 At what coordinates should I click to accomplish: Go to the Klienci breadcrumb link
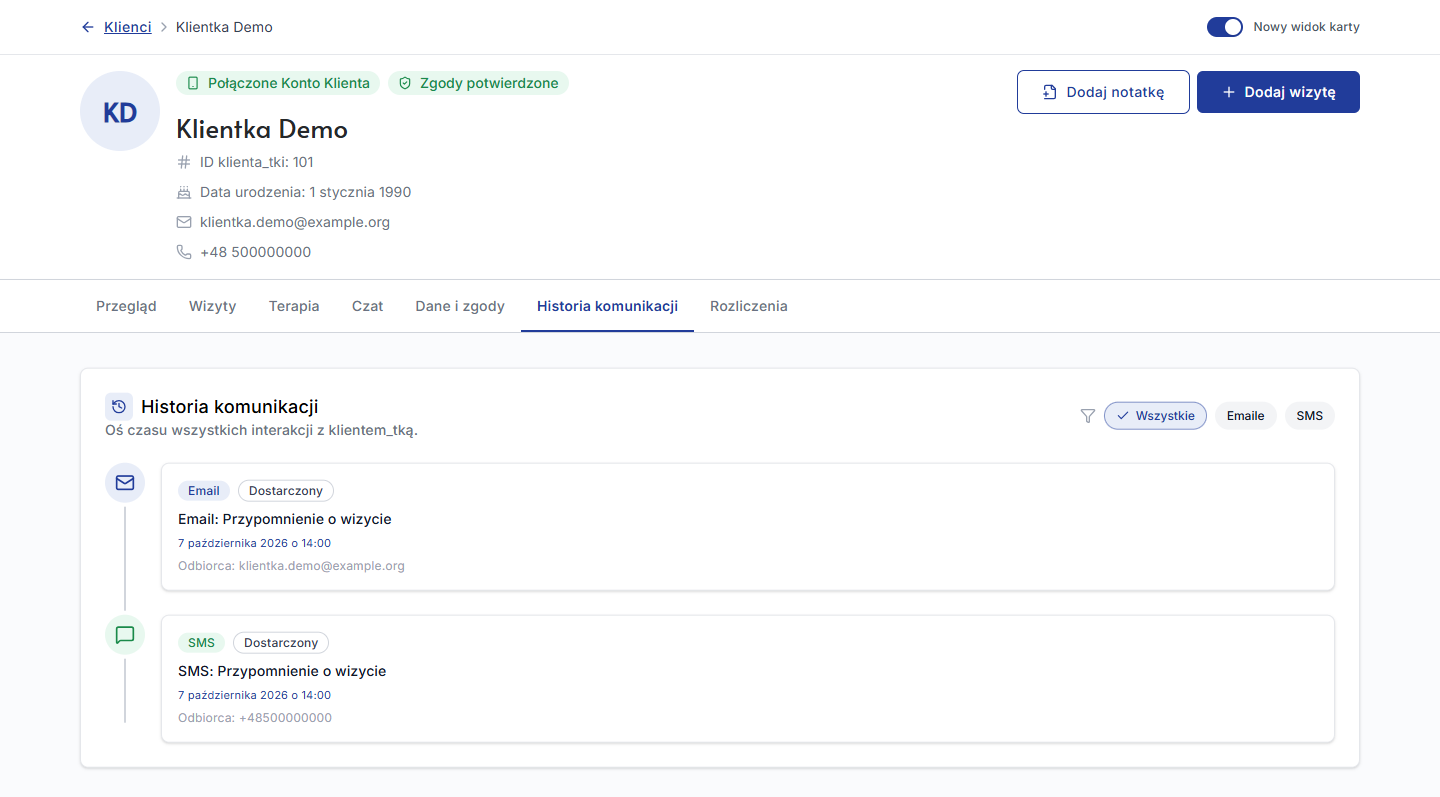[x=128, y=27]
